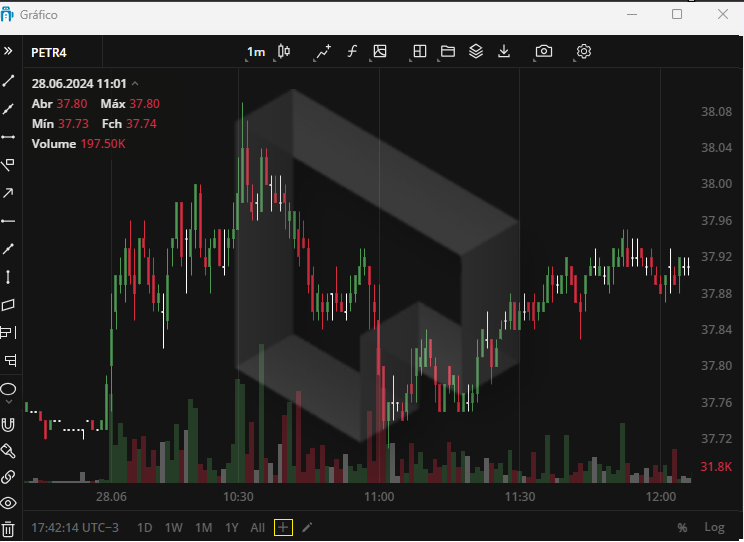744x542 pixels.
Task: Toggle Log scale mode
Action: coord(714,527)
